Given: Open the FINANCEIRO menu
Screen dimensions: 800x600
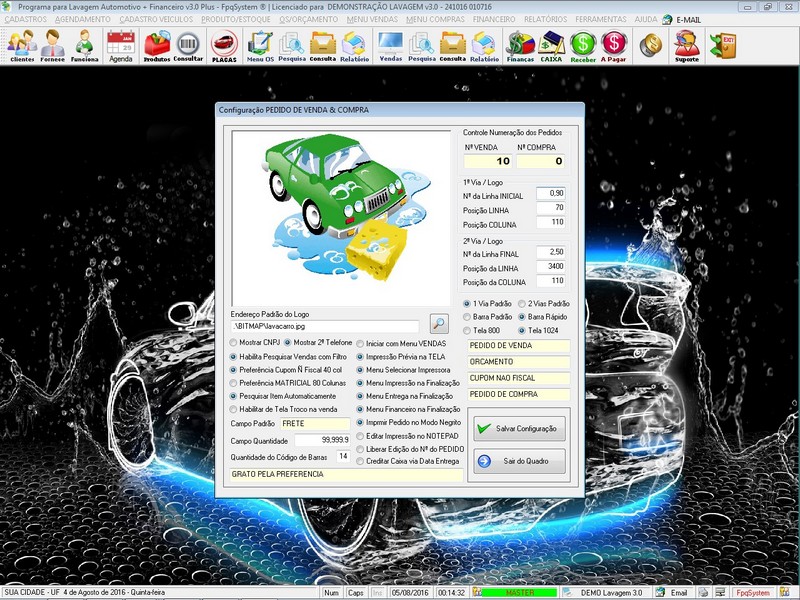Looking at the screenshot, I should [500, 20].
